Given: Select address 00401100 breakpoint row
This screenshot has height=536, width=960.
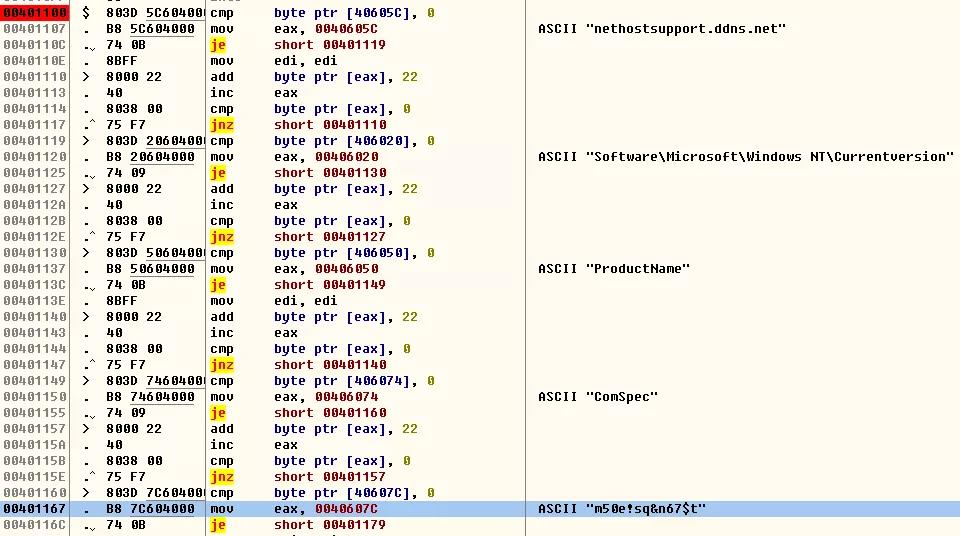Looking at the screenshot, I should [x=35, y=12].
